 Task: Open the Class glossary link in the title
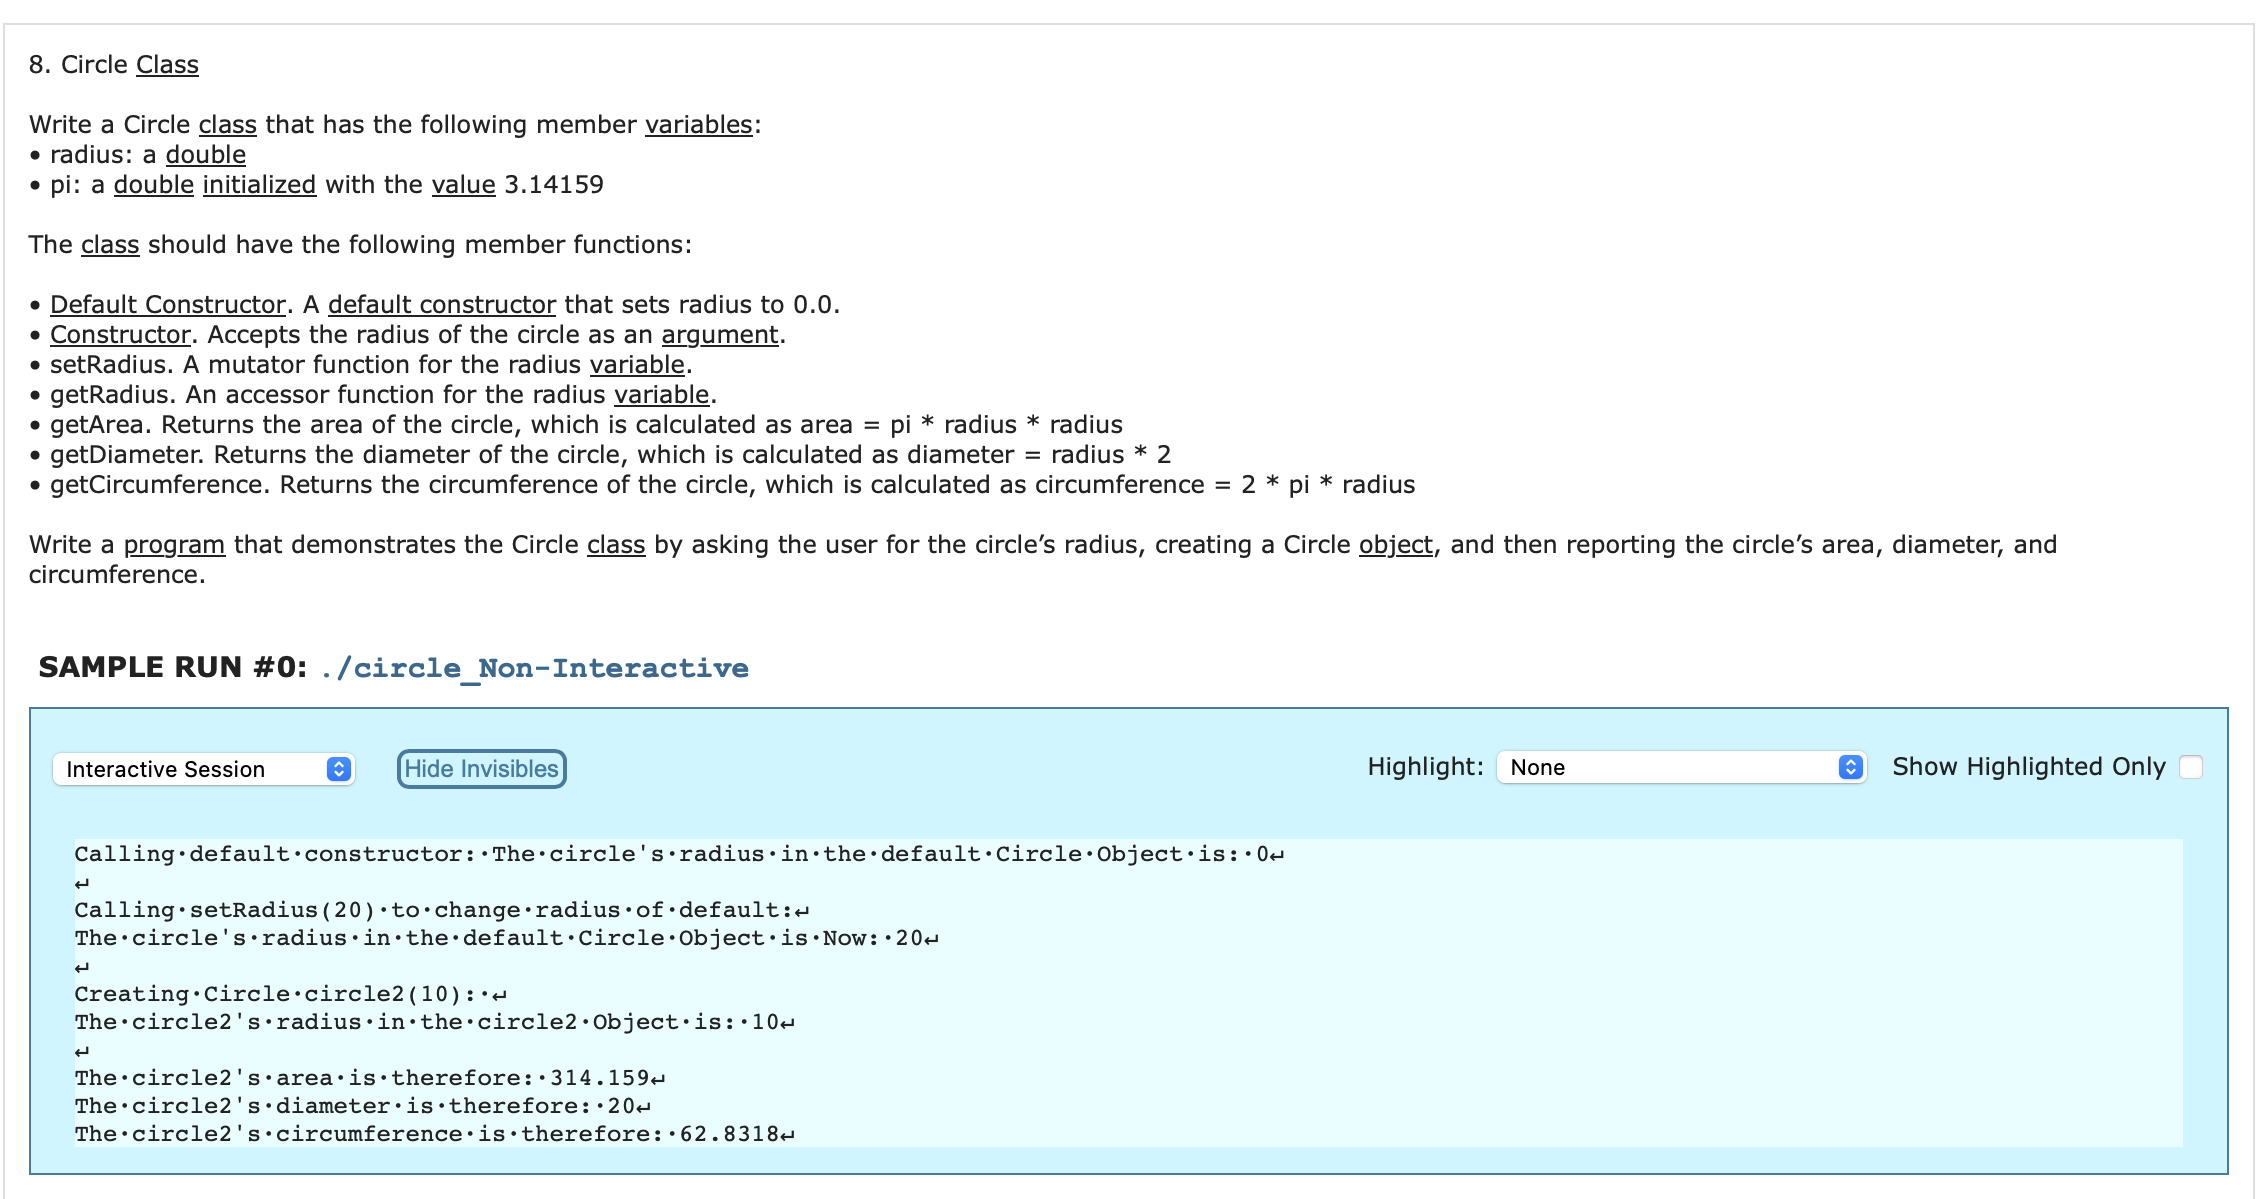[166, 64]
